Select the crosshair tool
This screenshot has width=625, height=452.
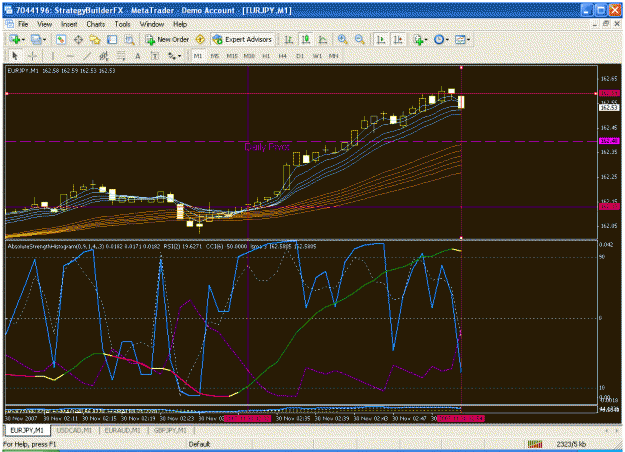pyautogui.click(x=33, y=56)
